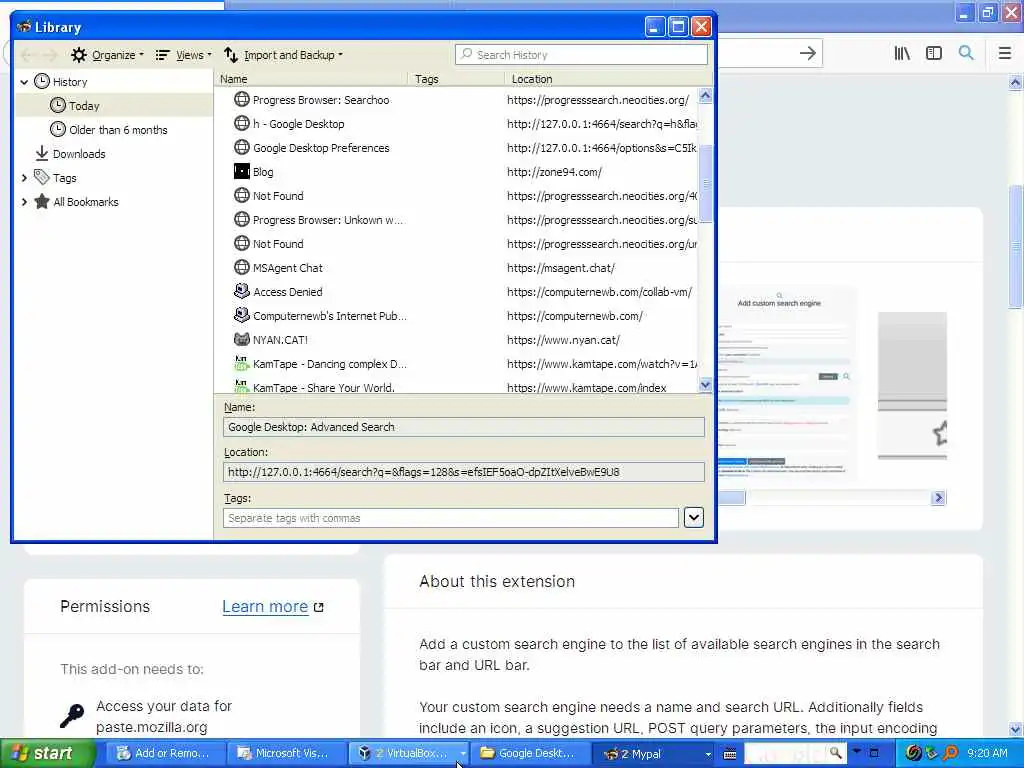Click the Name field in details pane
The width and height of the screenshot is (1024, 768).
(x=464, y=427)
